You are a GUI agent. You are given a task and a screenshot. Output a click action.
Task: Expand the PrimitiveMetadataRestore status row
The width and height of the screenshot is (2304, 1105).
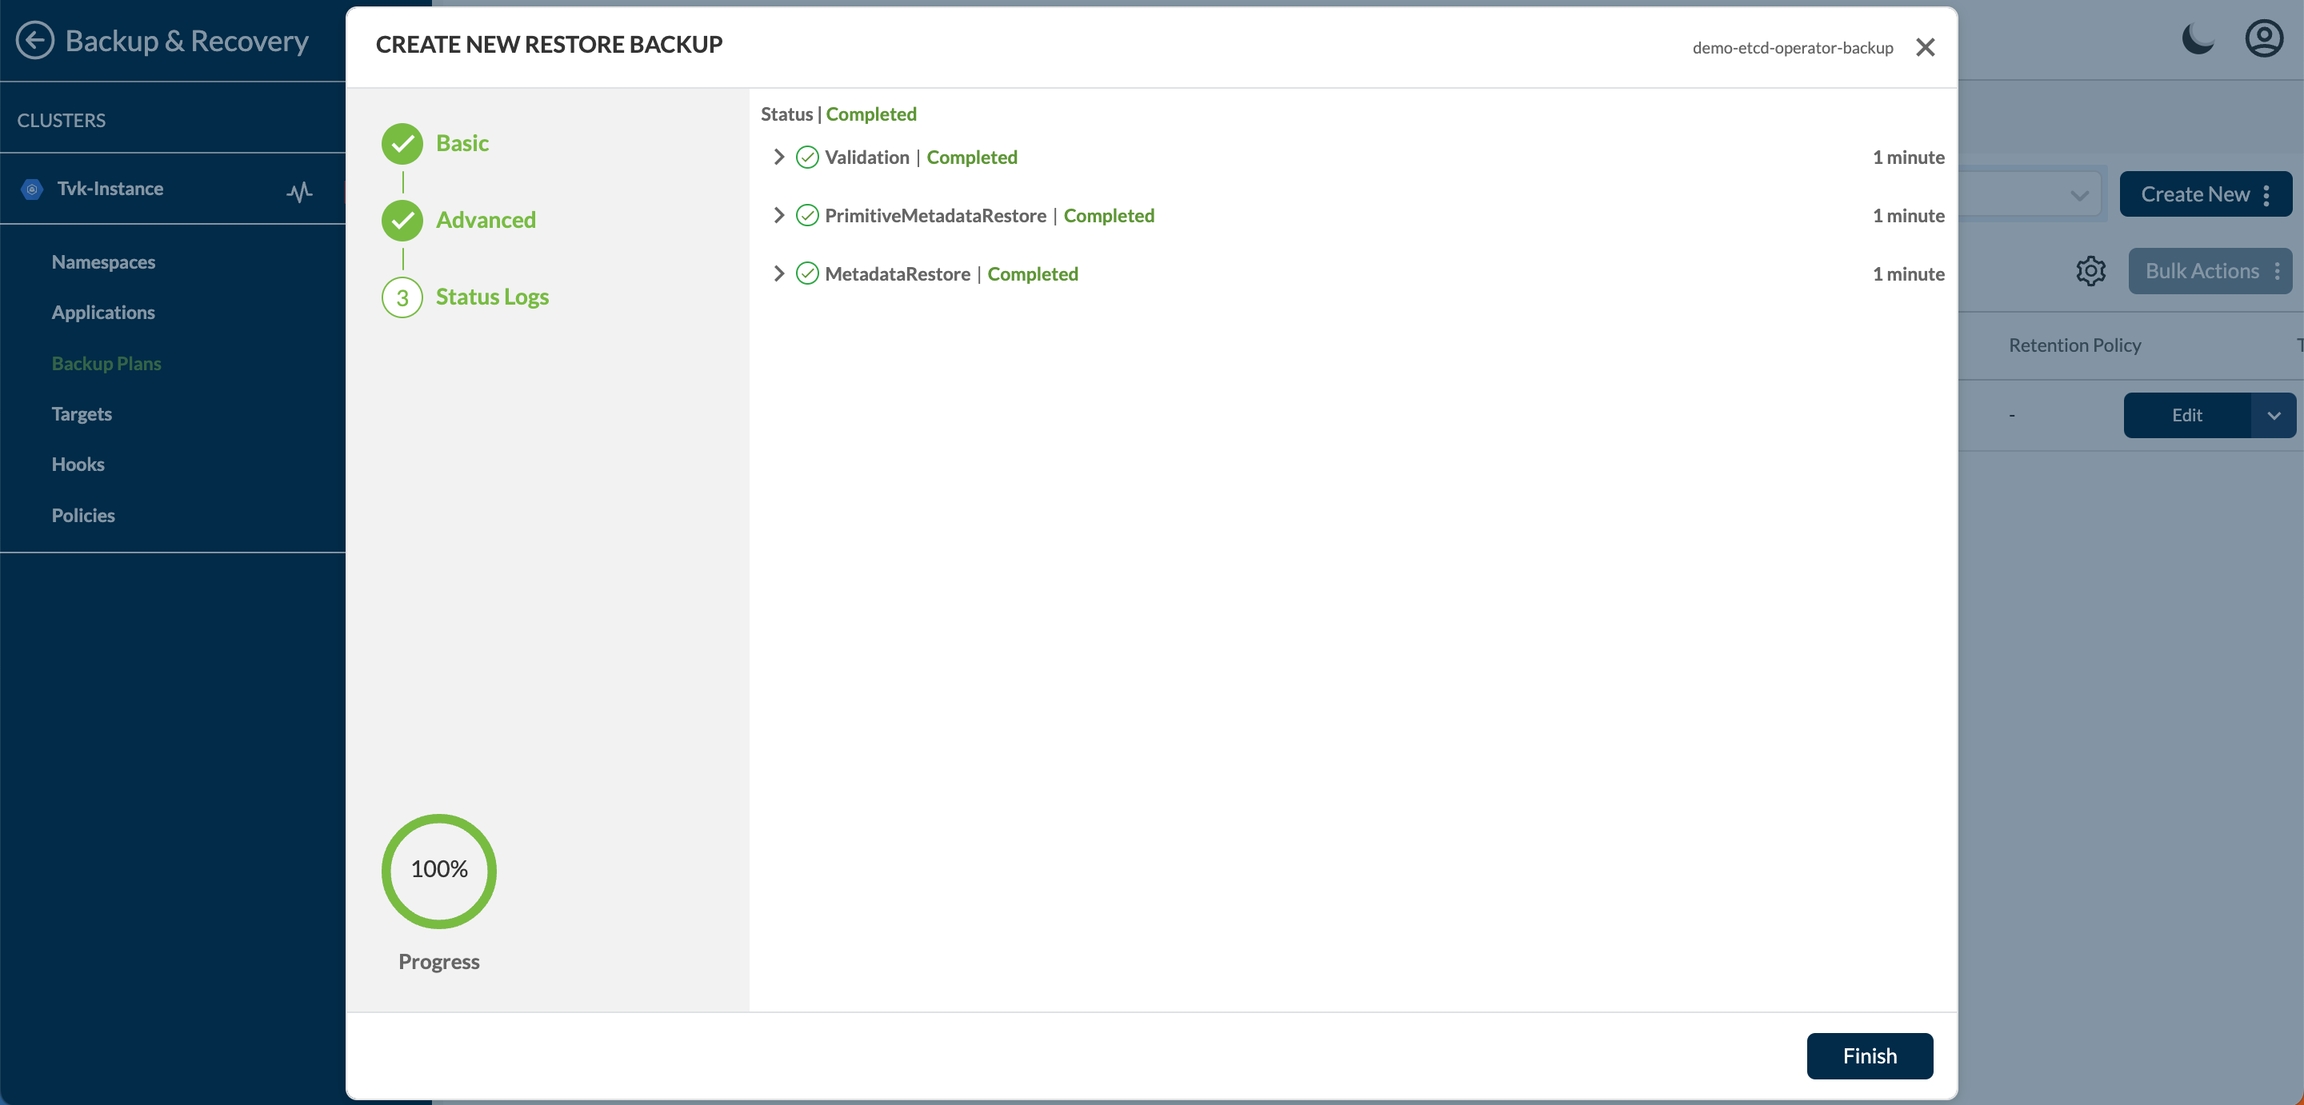coord(779,215)
